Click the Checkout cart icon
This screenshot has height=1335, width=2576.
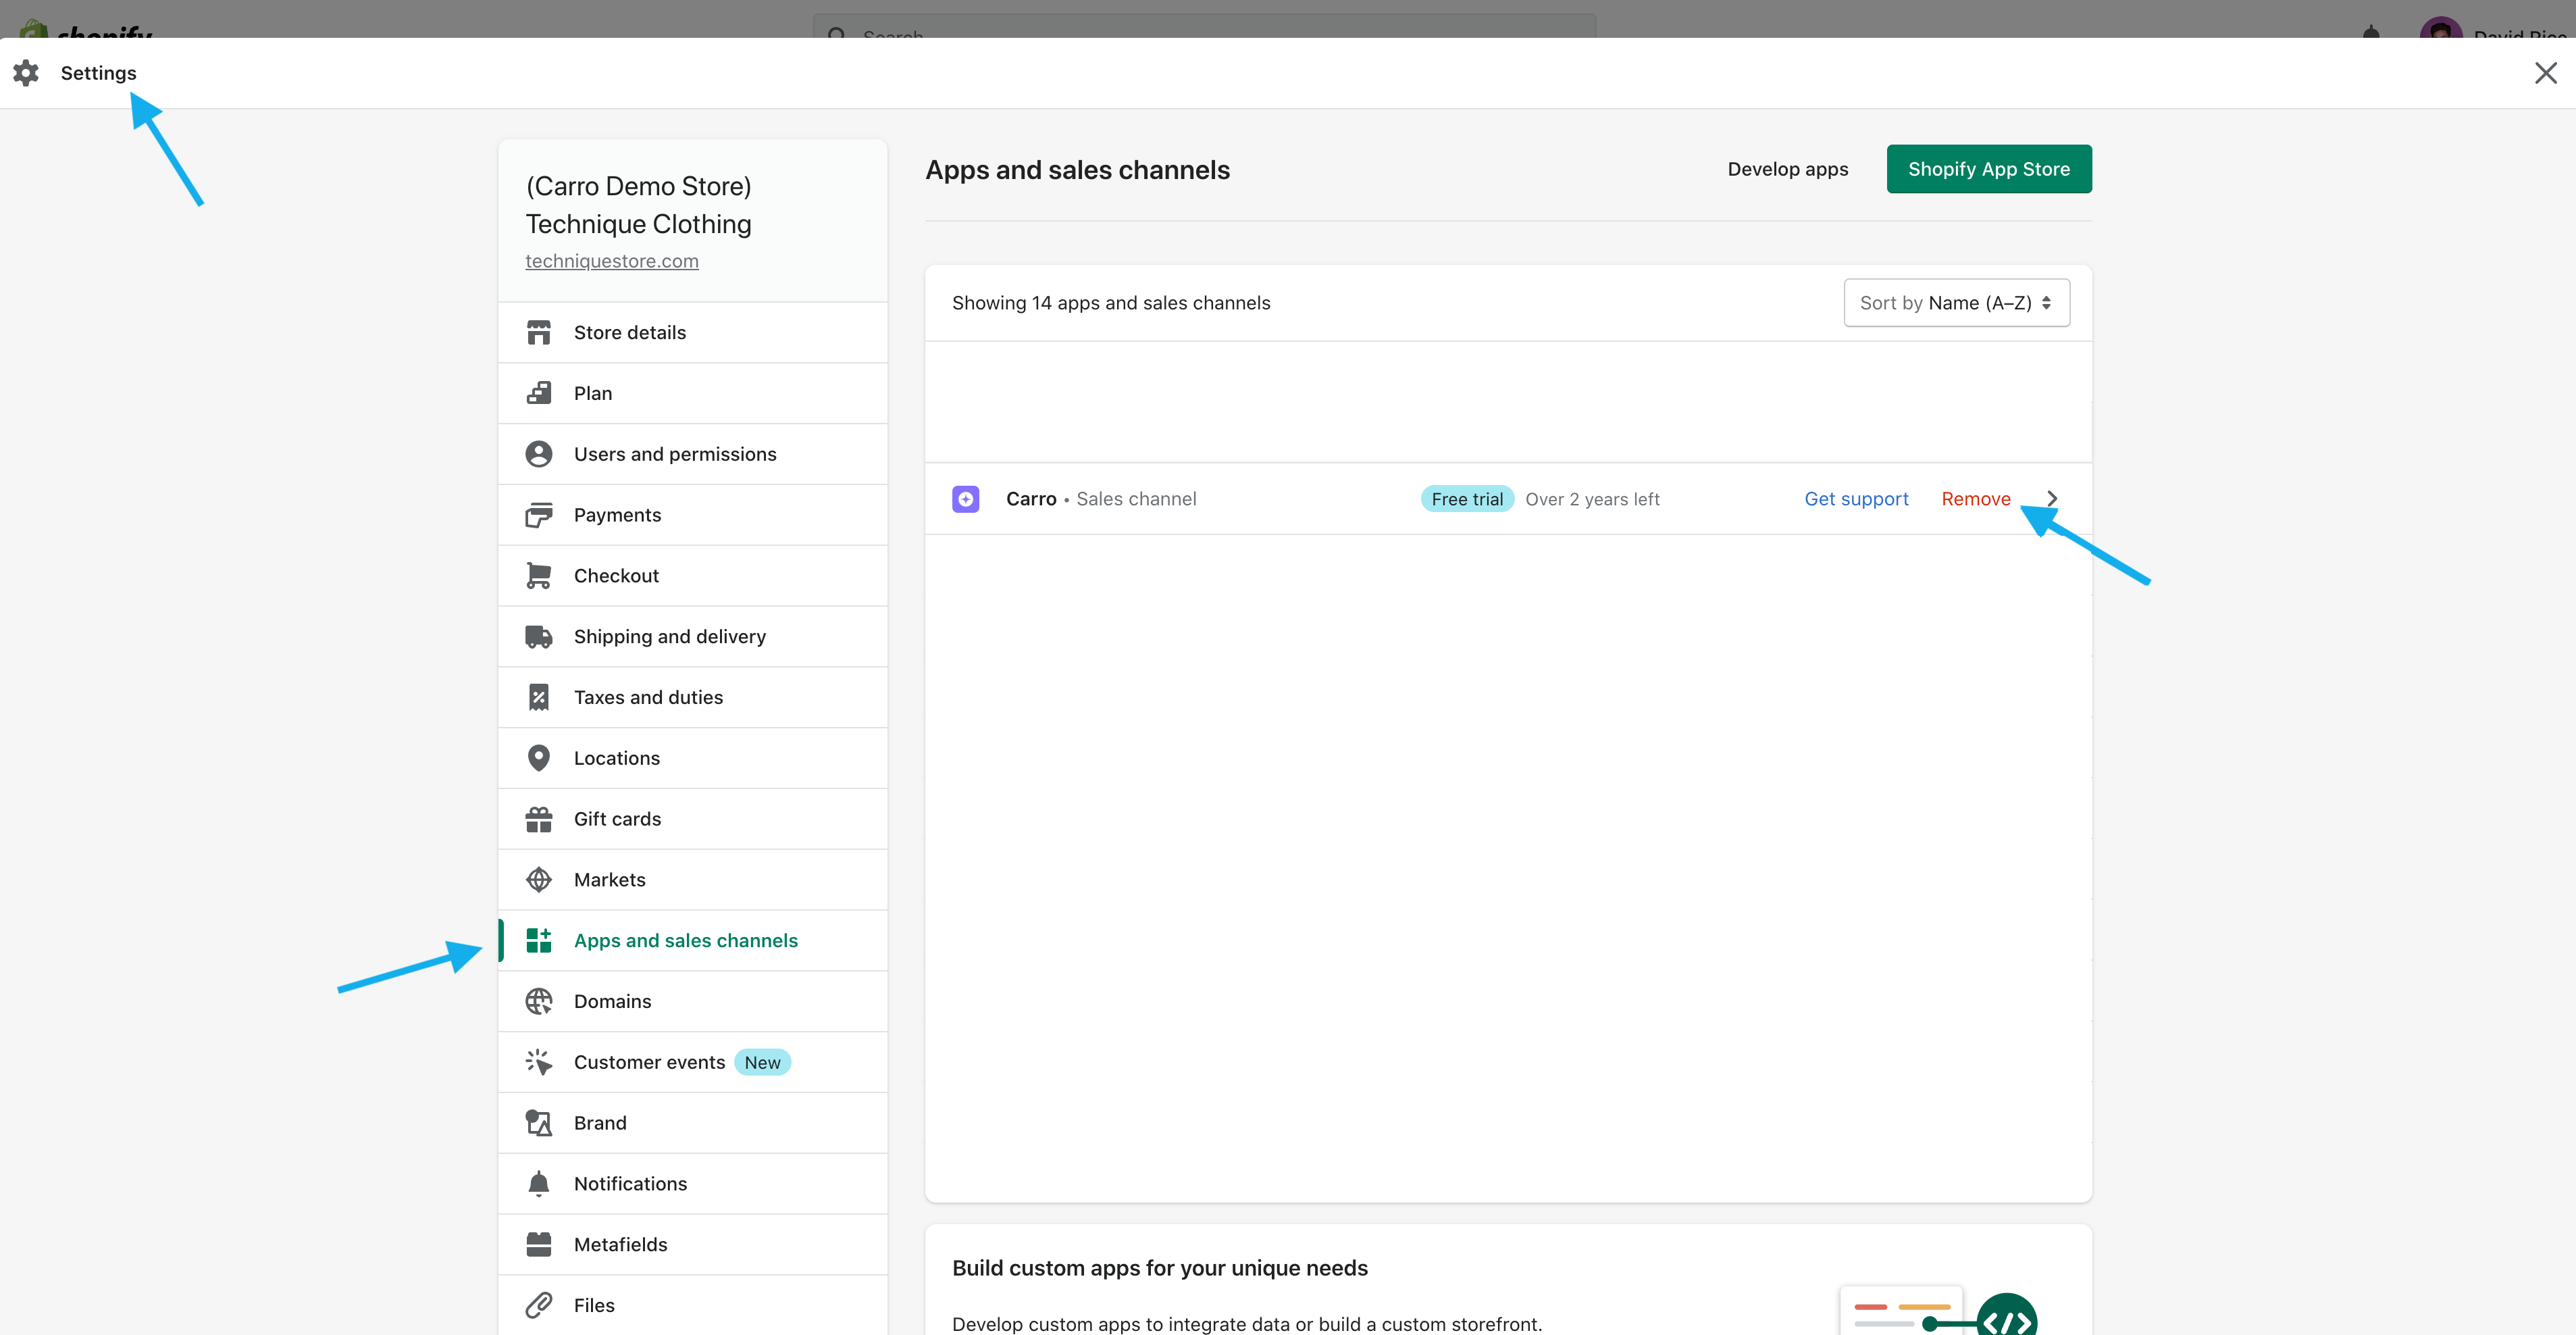coord(538,576)
